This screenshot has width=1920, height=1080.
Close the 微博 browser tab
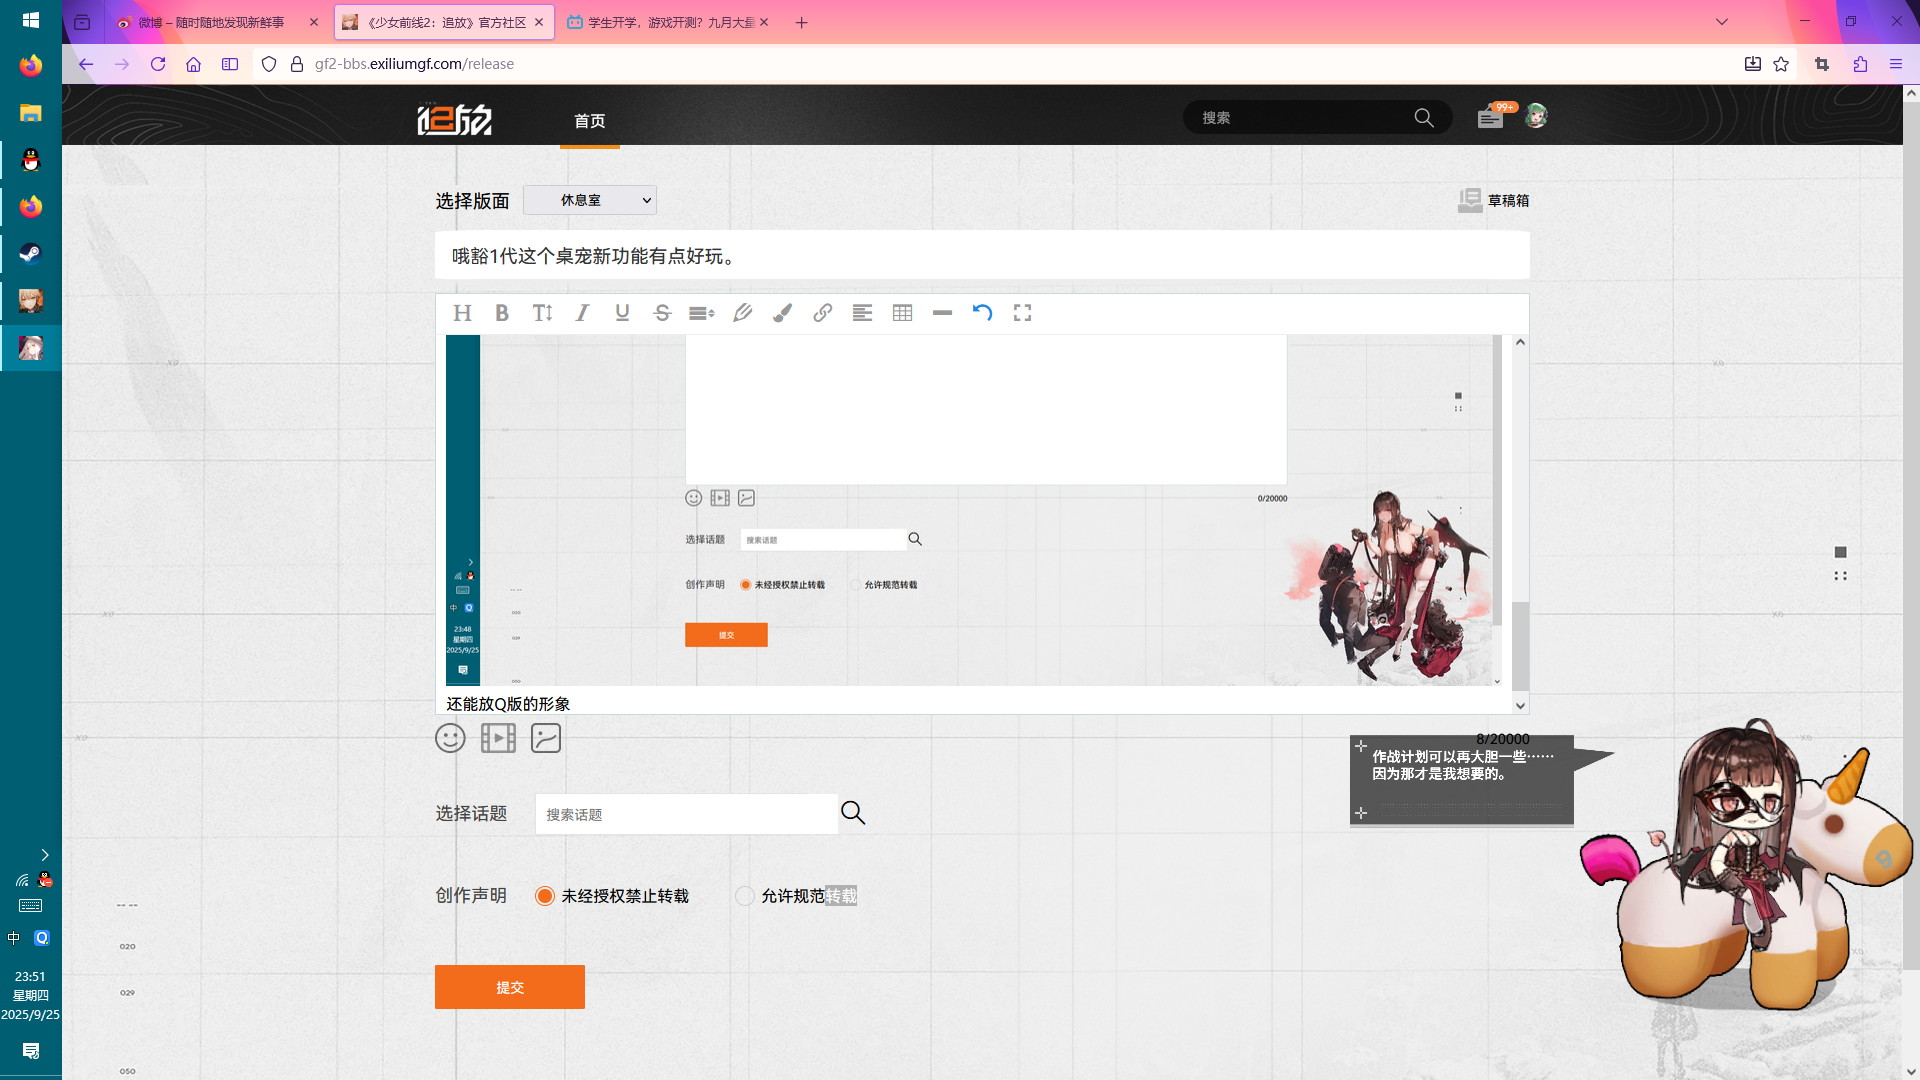pos(314,22)
